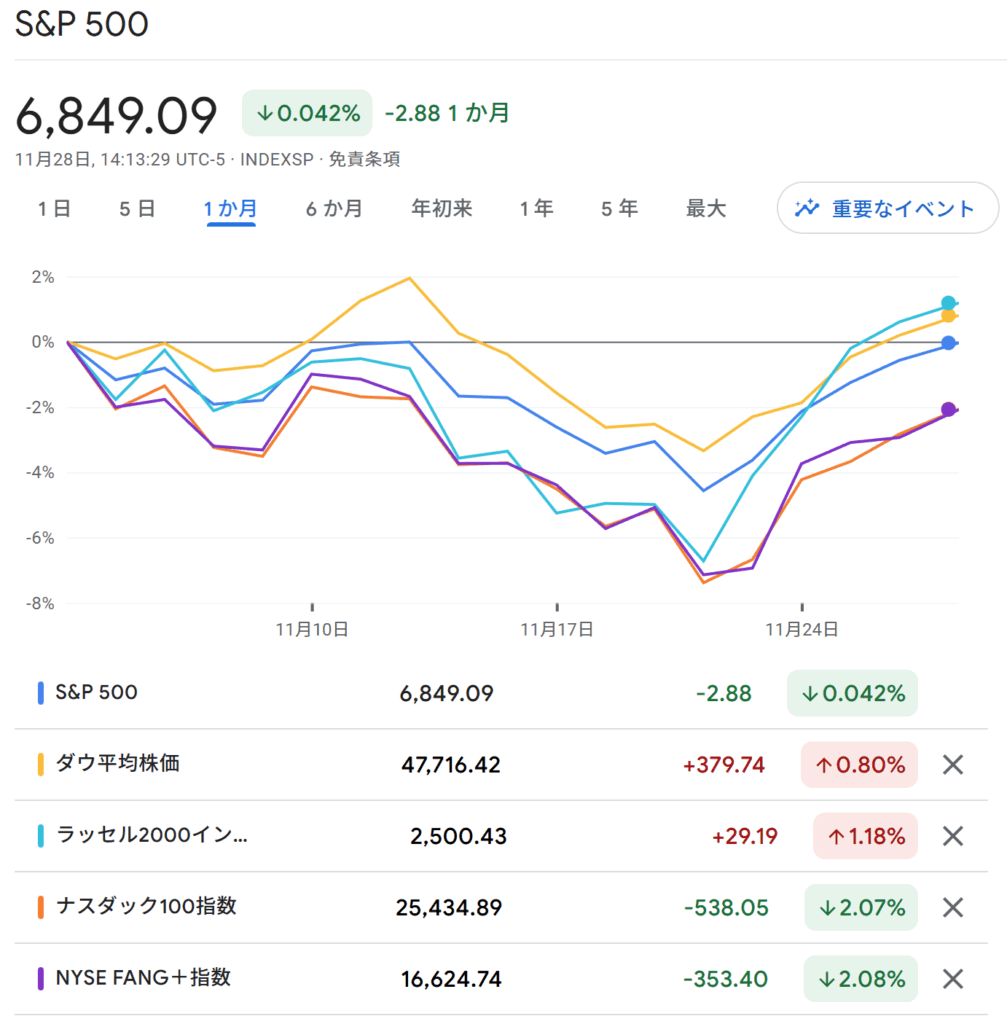Remove NYSE FANG+指数 using X icon
1007x1024 pixels.
(953, 978)
